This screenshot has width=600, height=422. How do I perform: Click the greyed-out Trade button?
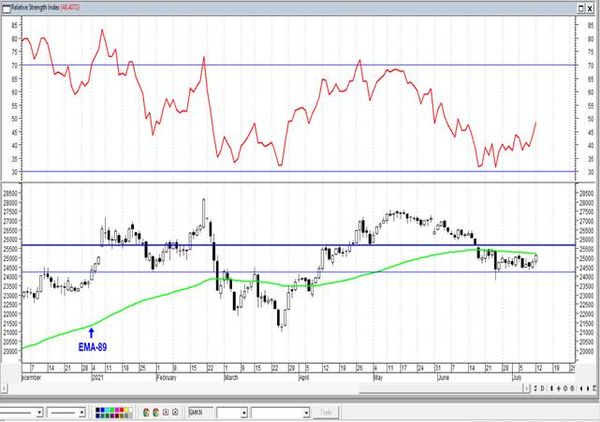[325, 413]
